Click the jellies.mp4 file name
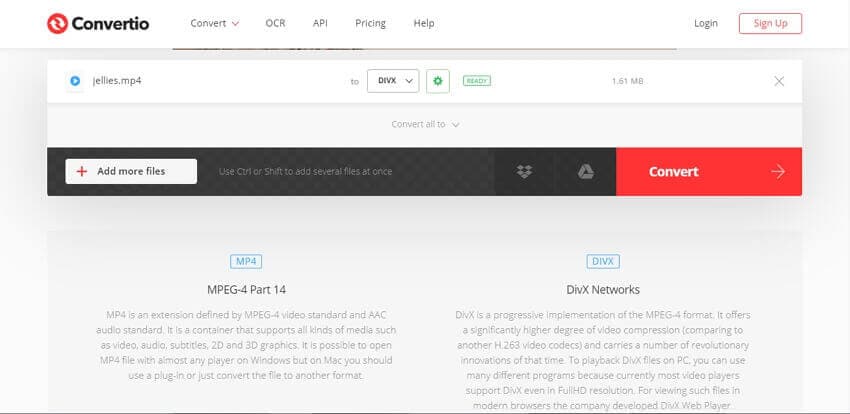Screen dimensions: 850x414 (x=117, y=81)
